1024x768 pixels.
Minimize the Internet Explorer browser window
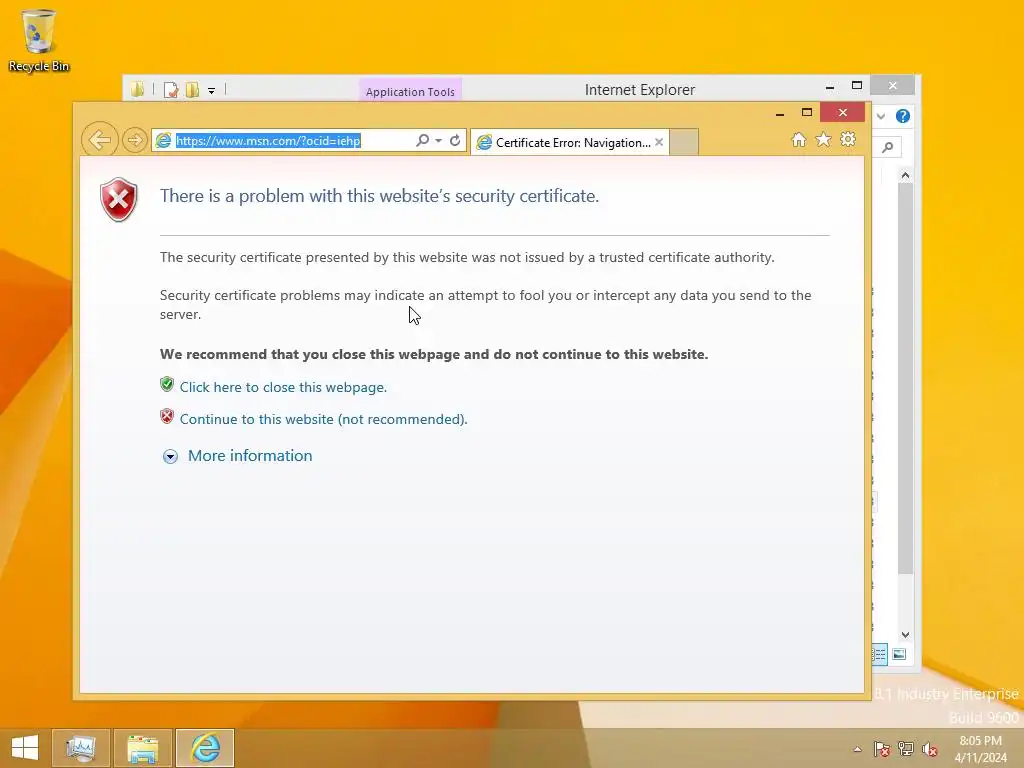coord(780,114)
